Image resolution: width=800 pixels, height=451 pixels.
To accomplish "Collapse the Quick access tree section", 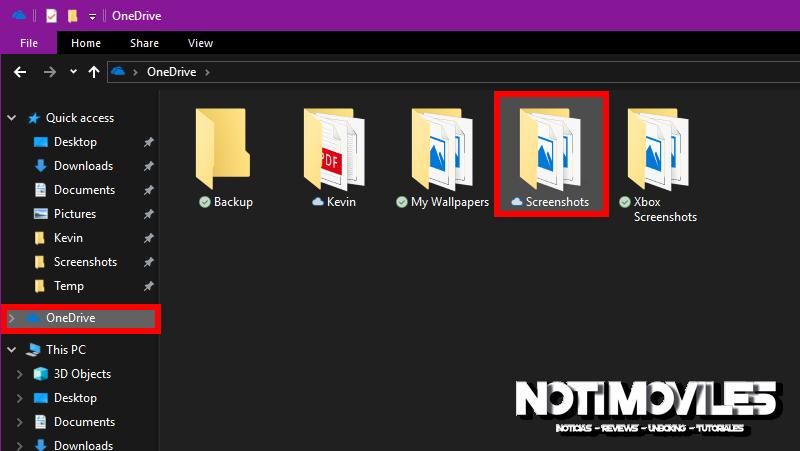I will [x=11, y=118].
